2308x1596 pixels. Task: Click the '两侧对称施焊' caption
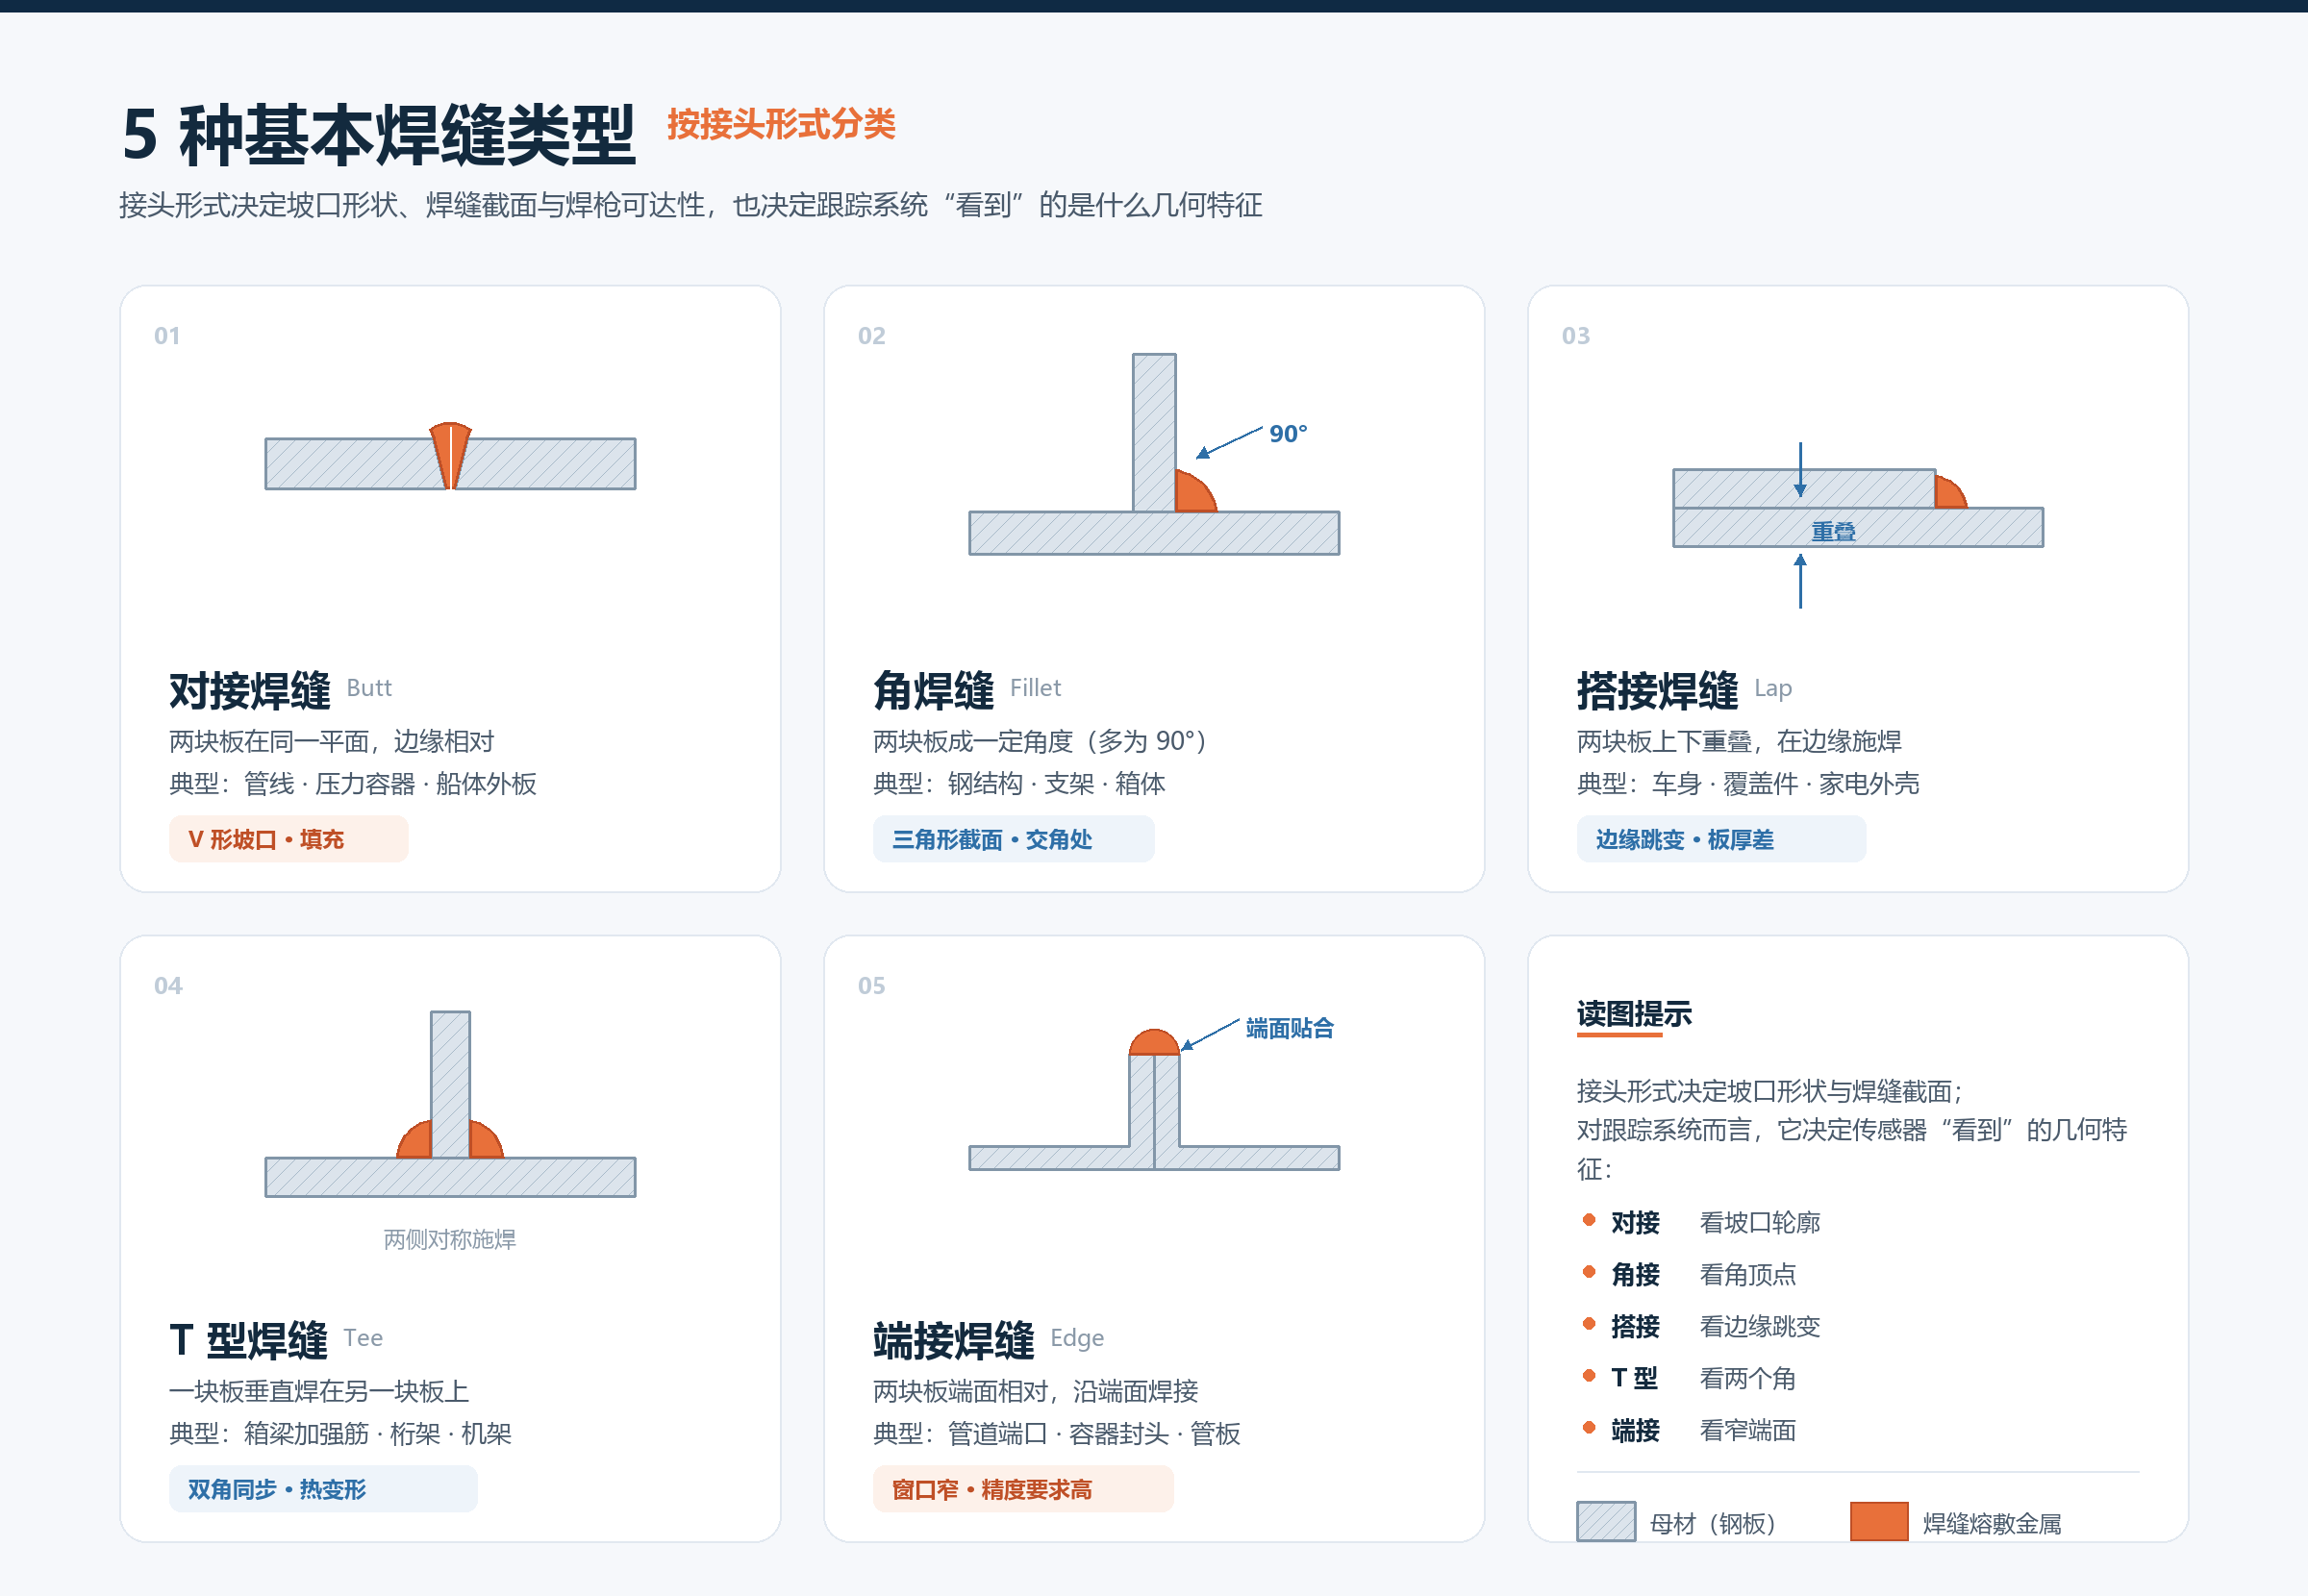(x=450, y=1239)
